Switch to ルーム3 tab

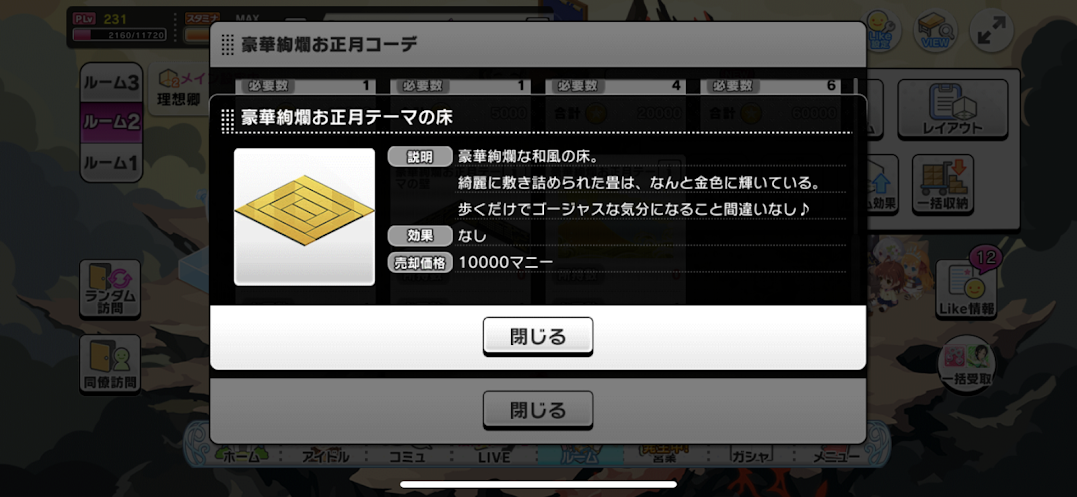[111, 83]
